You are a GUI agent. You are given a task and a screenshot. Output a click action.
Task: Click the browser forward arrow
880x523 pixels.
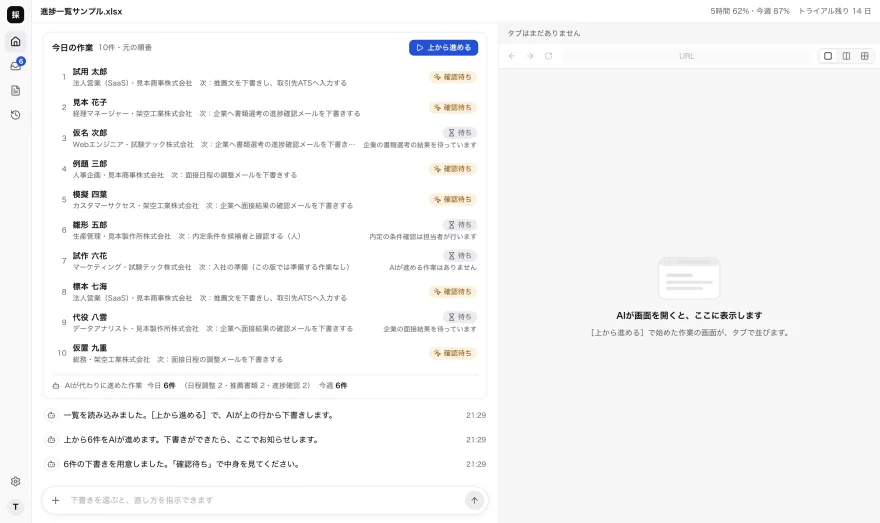tap(530, 56)
